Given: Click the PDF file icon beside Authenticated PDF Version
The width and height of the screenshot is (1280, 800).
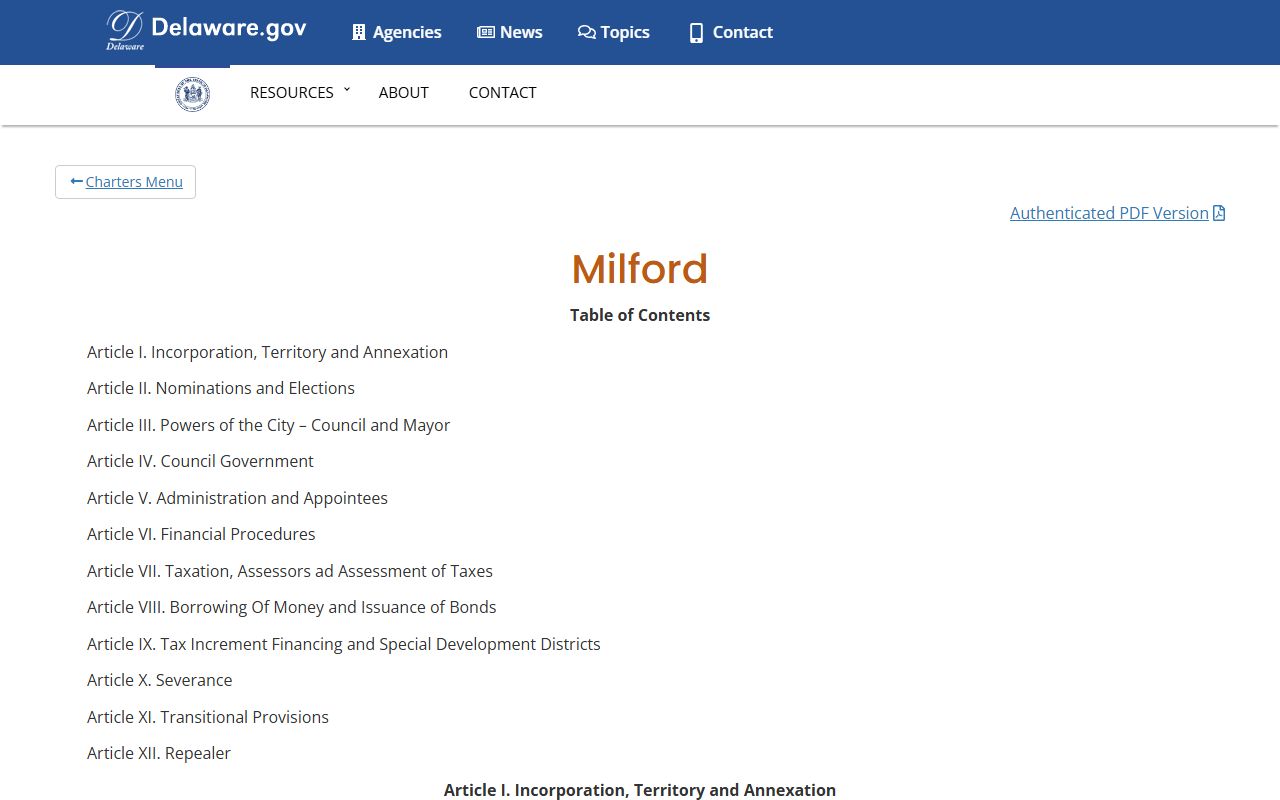Looking at the screenshot, I should click(1219, 213).
